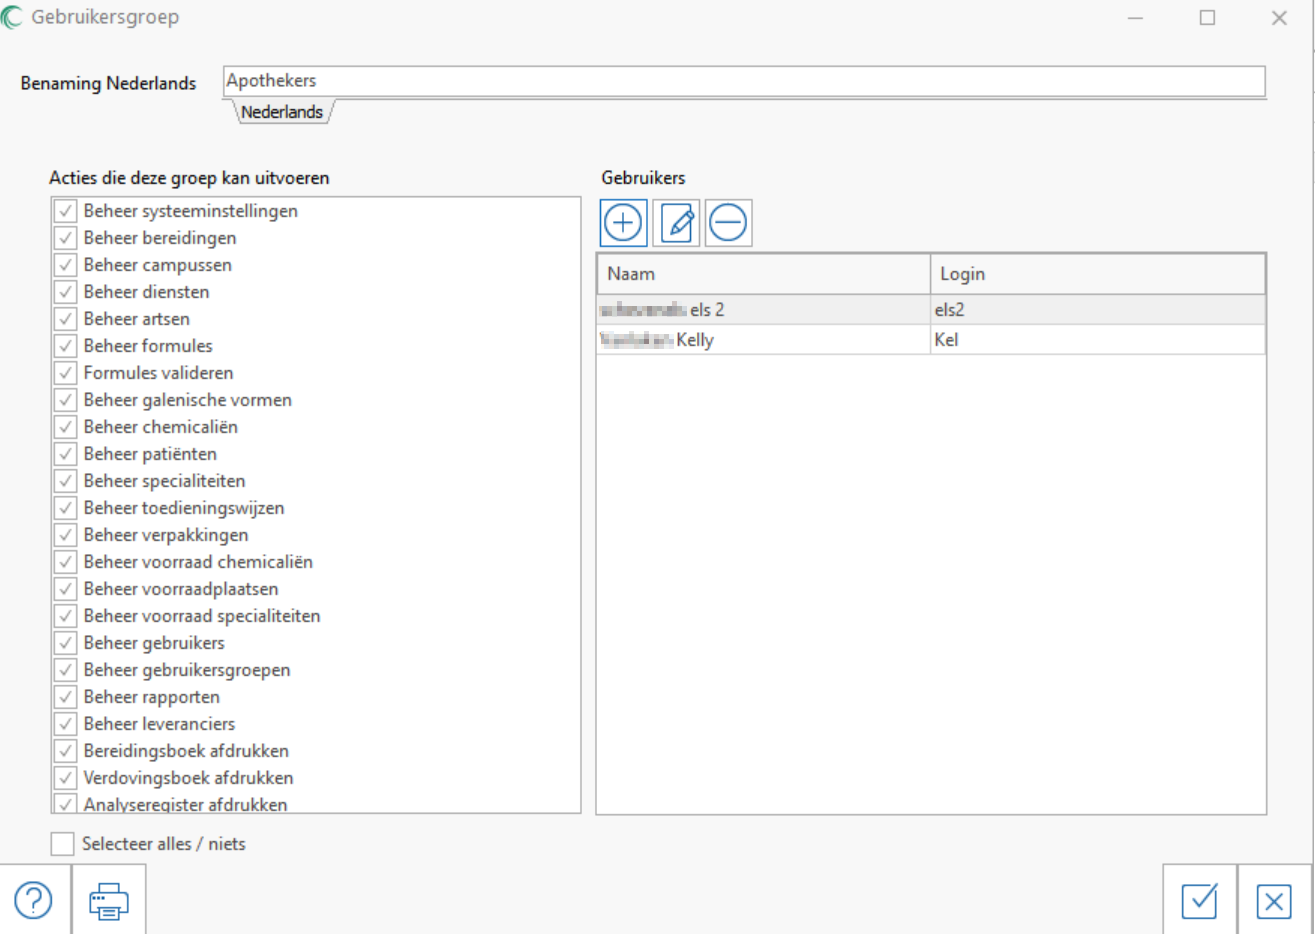Screen dimensions: 1315x934
Task: Toggle Beheer galenische vormen checkbox
Action: pyautogui.click(x=66, y=400)
